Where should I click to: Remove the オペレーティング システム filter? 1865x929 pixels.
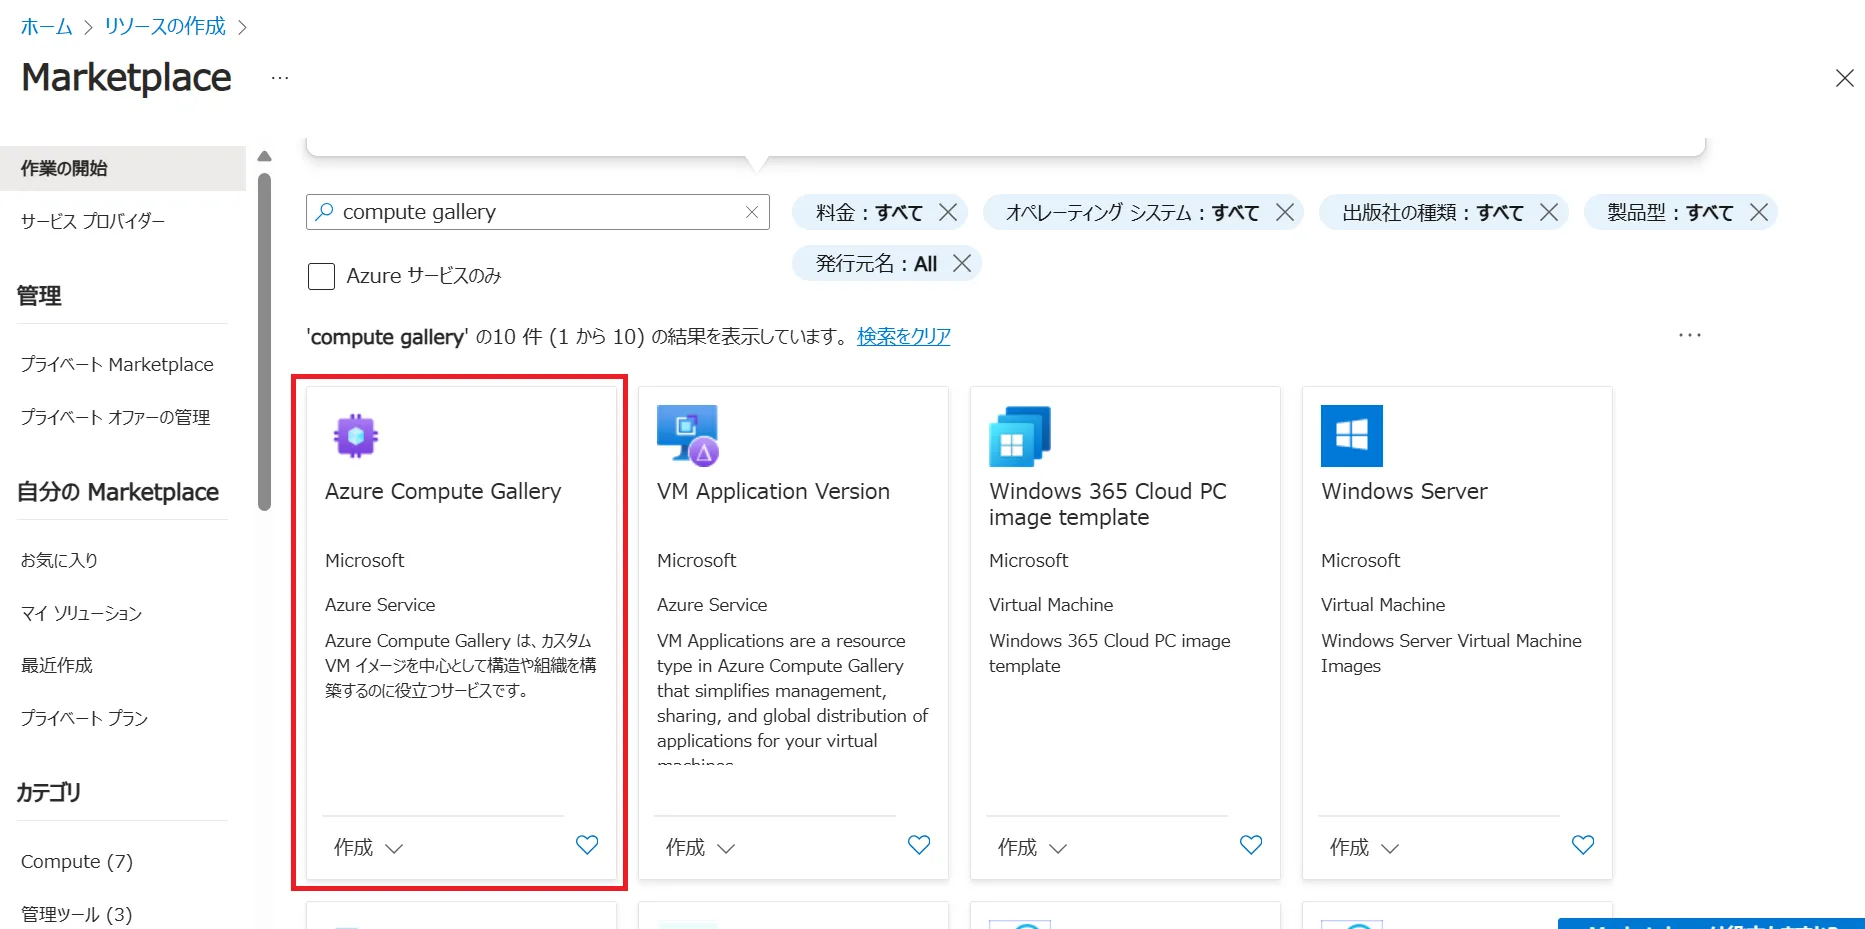coord(1285,212)
